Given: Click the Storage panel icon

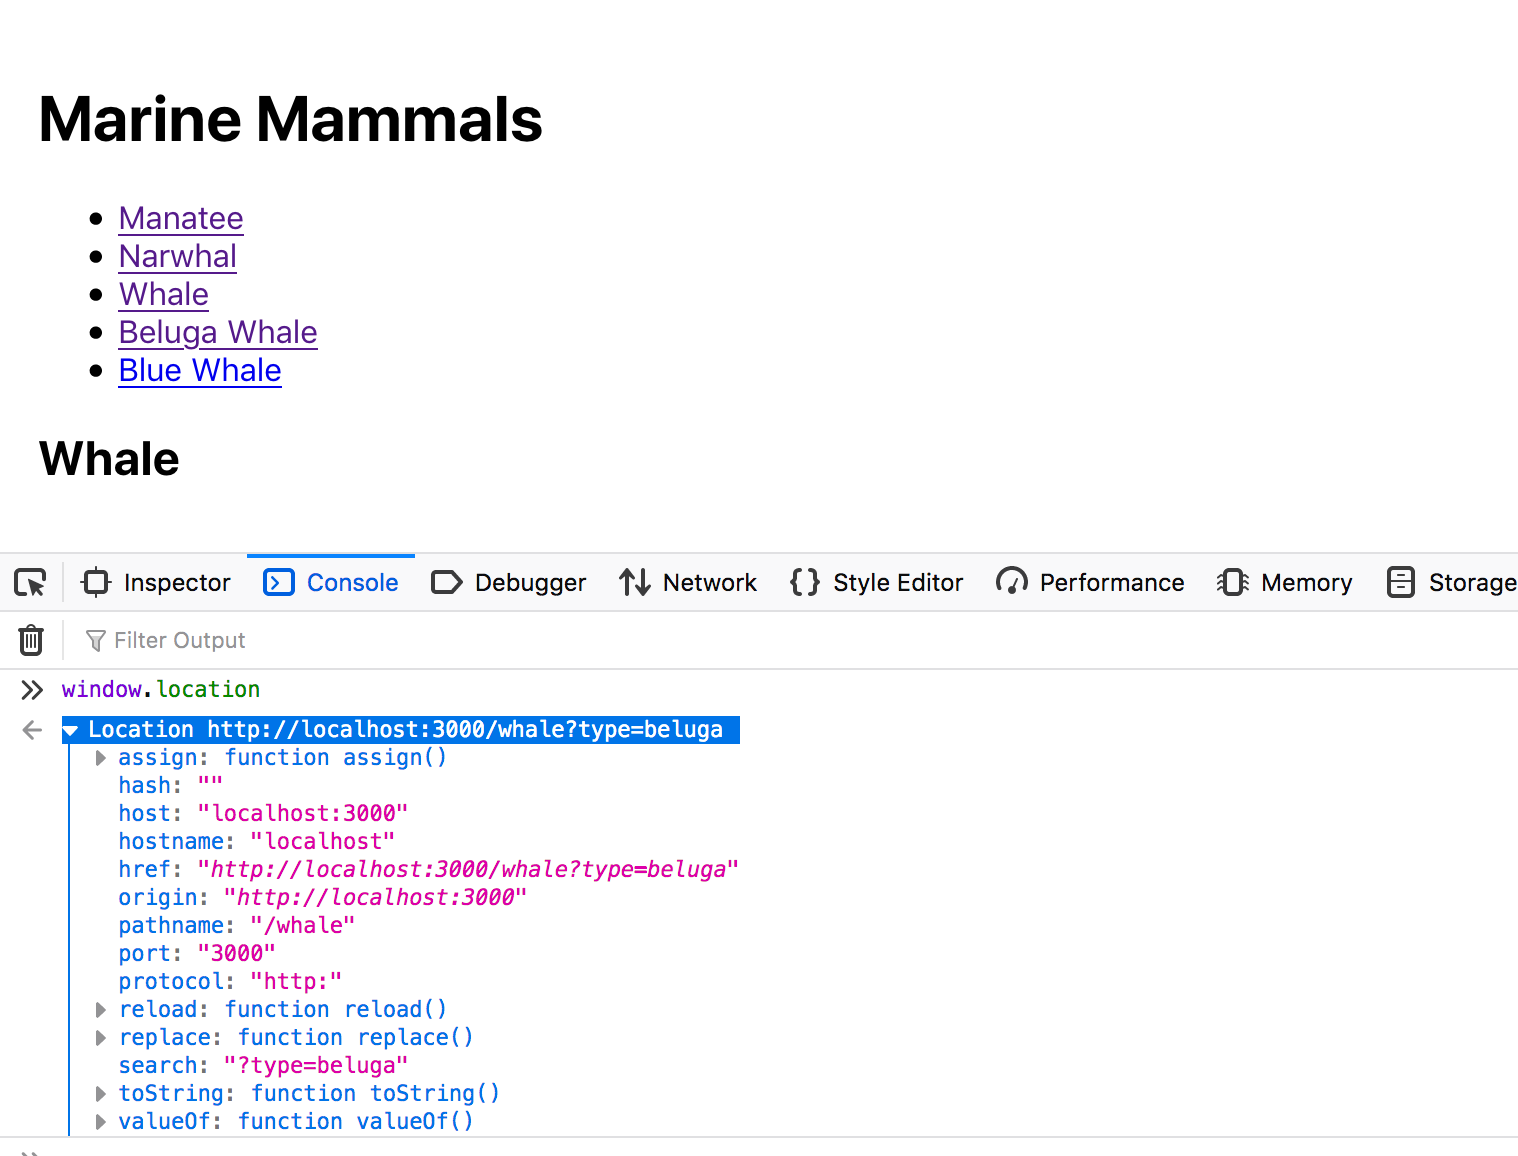Looking at the screenshot, I should click(x=1401, y=582).
